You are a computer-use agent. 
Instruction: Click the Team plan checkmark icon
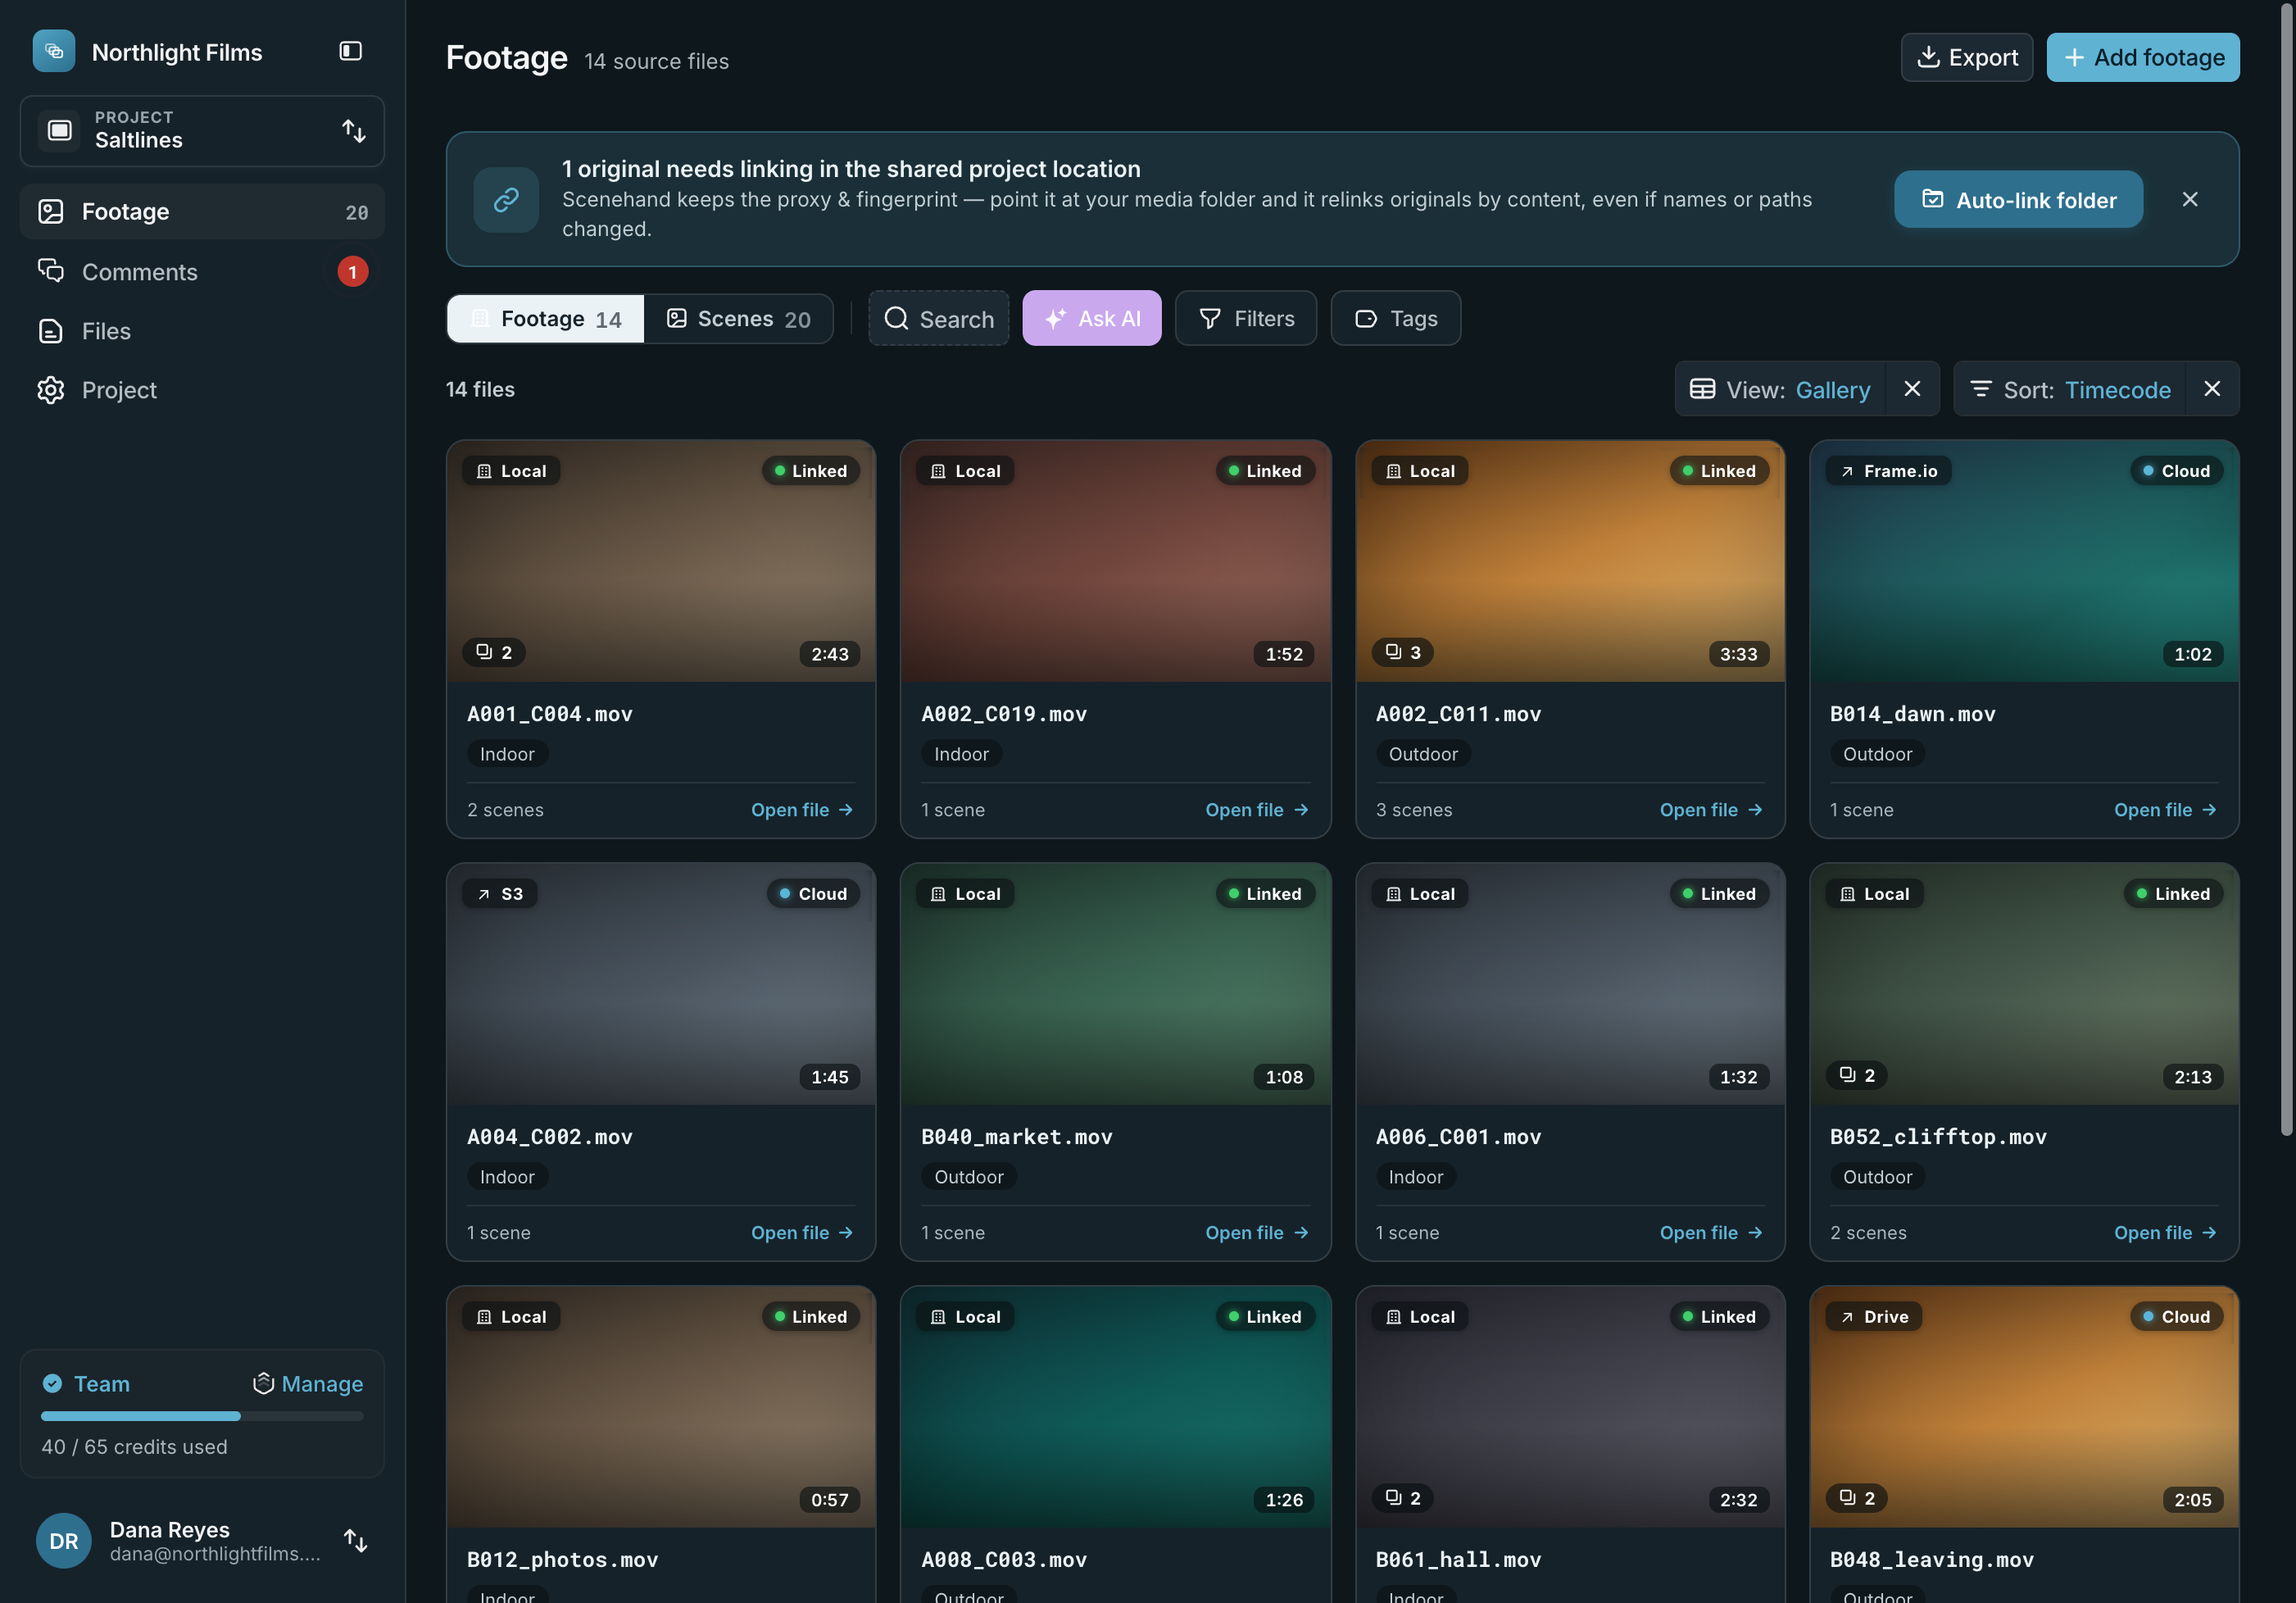52,1384
